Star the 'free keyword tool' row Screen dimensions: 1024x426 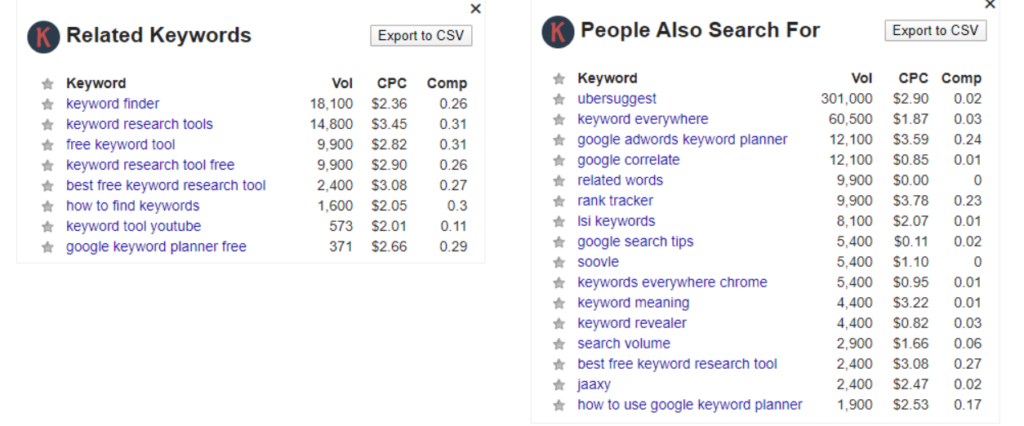(47, 145)
